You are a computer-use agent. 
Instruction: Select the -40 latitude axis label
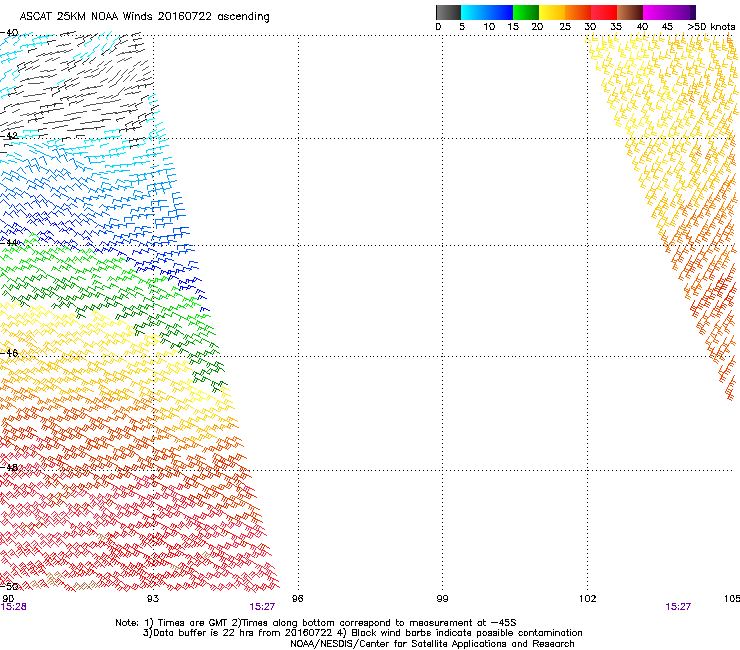click(9, 33)
